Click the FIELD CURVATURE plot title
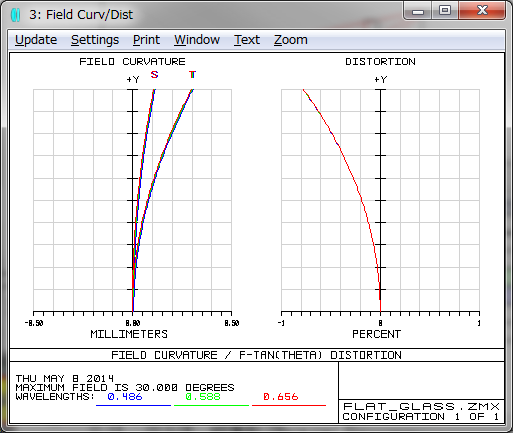The image size is (513, 433). tap(132, 62)
